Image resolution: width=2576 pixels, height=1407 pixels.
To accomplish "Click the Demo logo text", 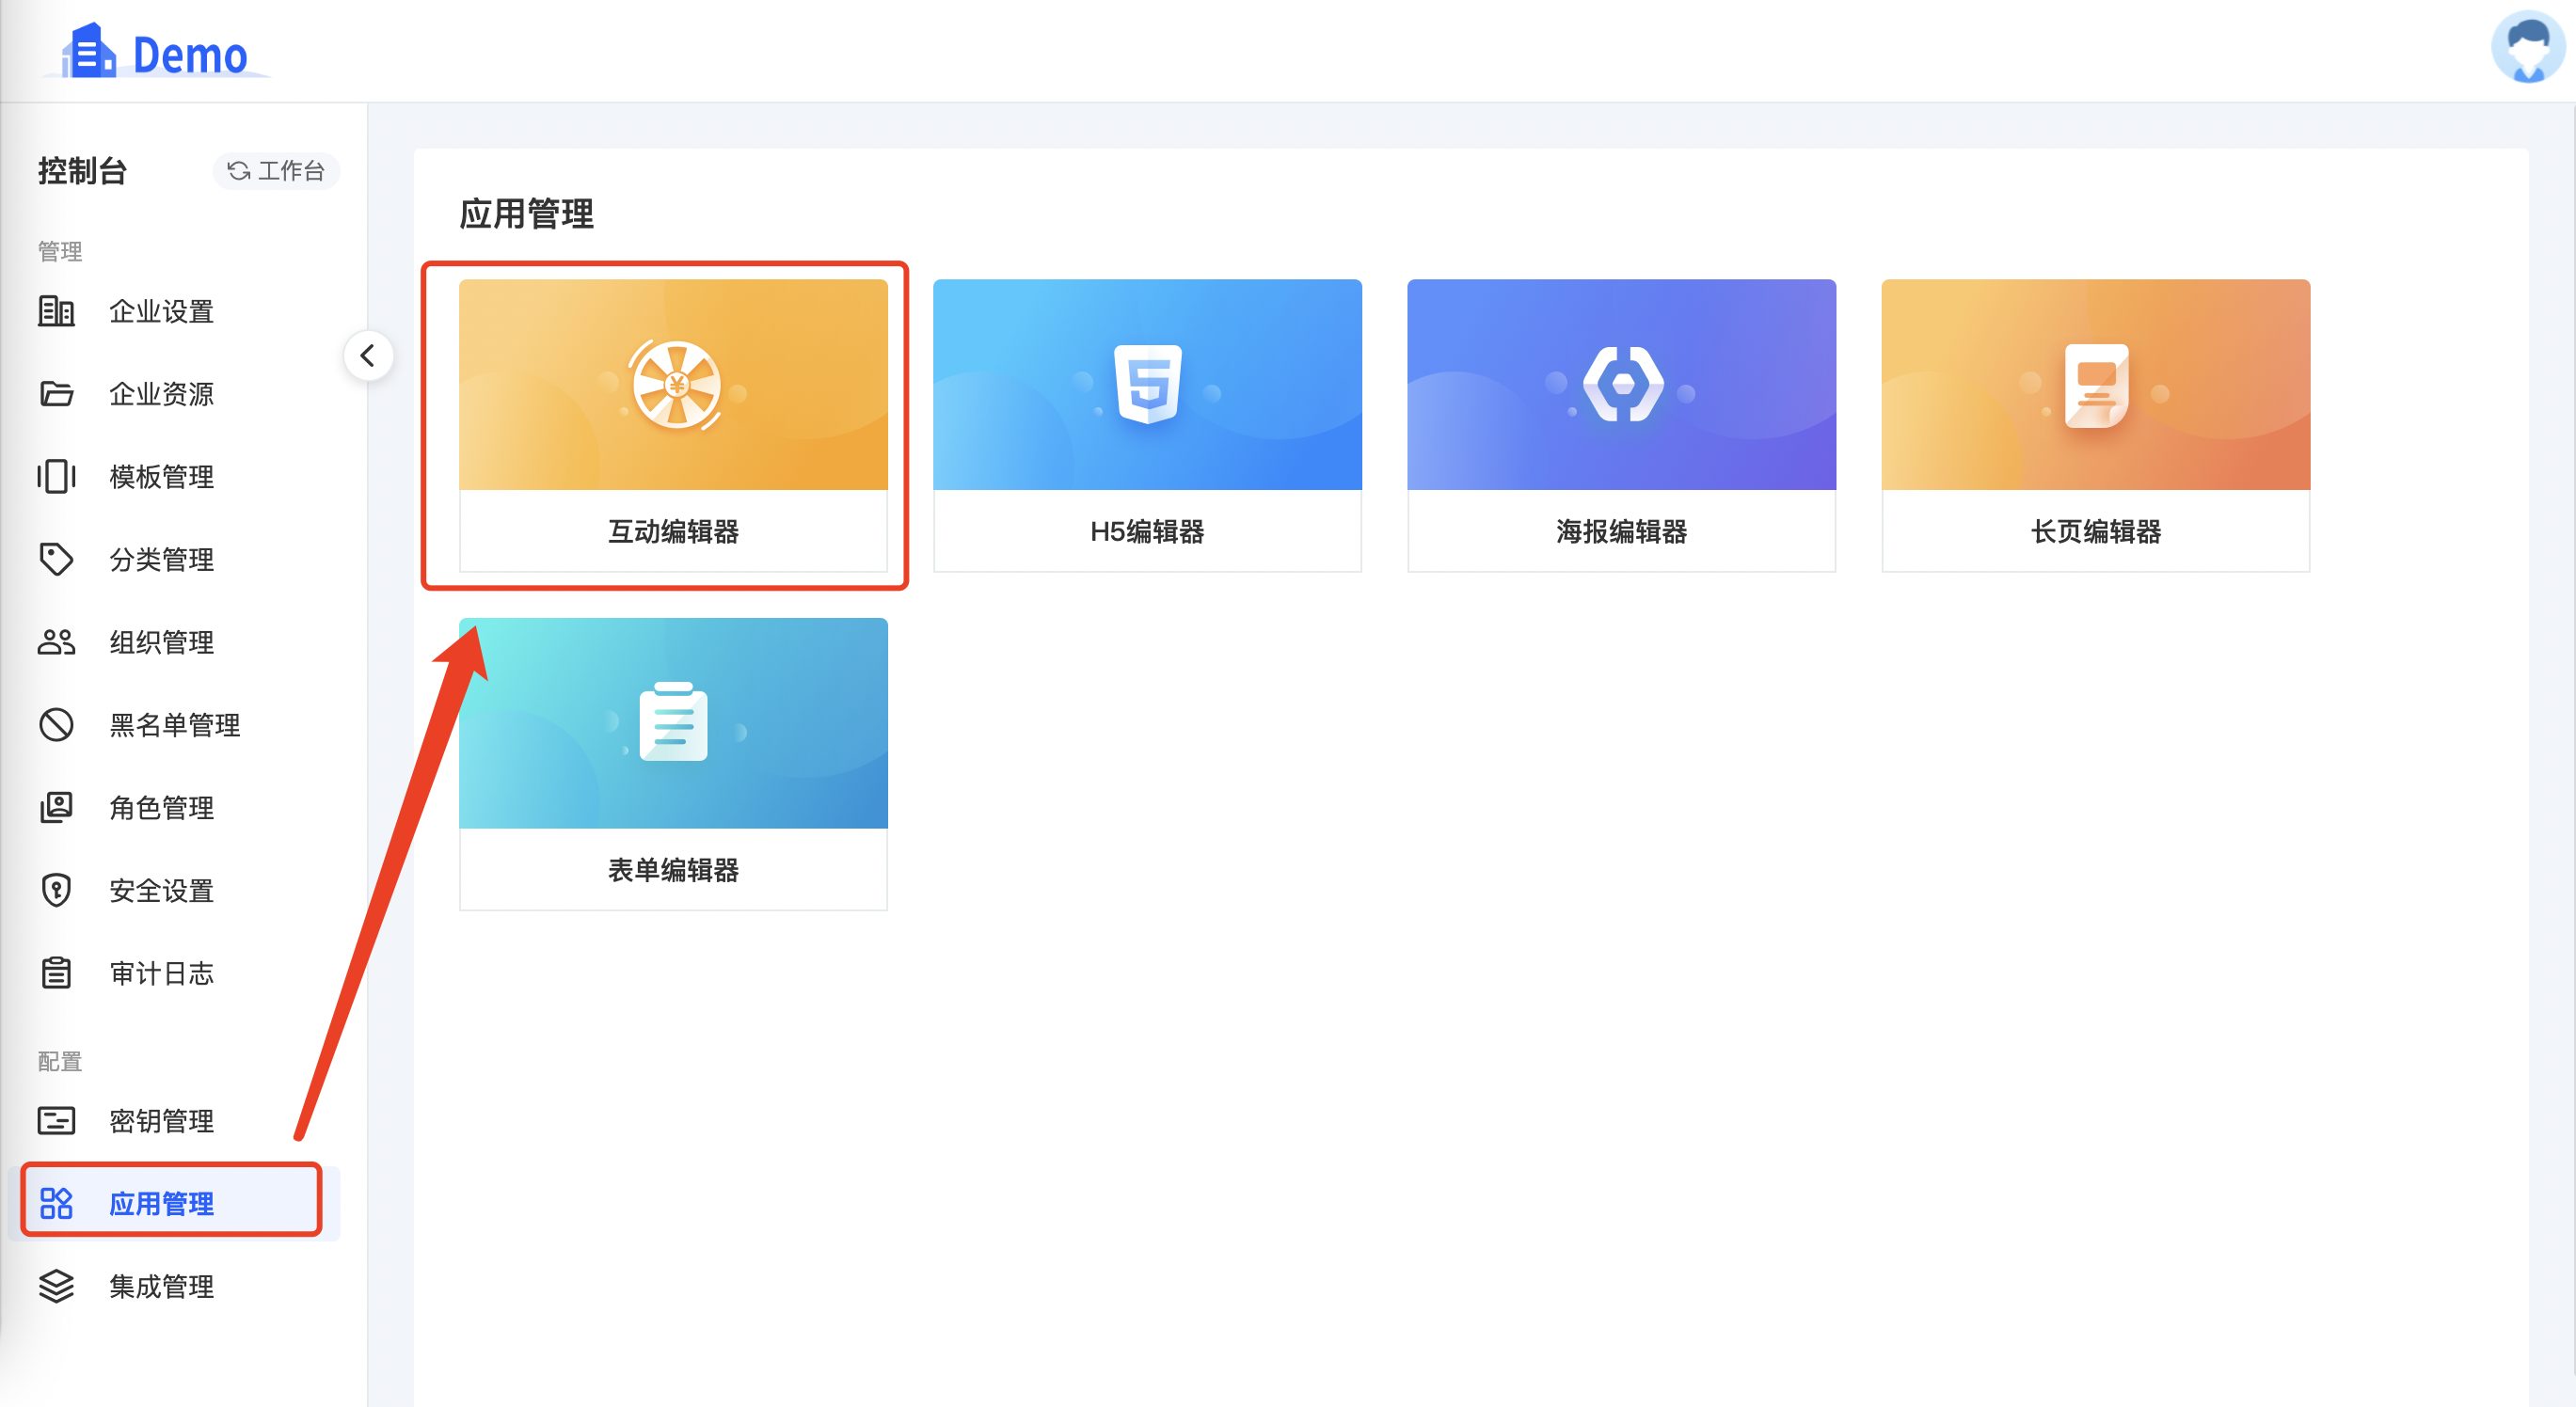I will tap(190, 55).
